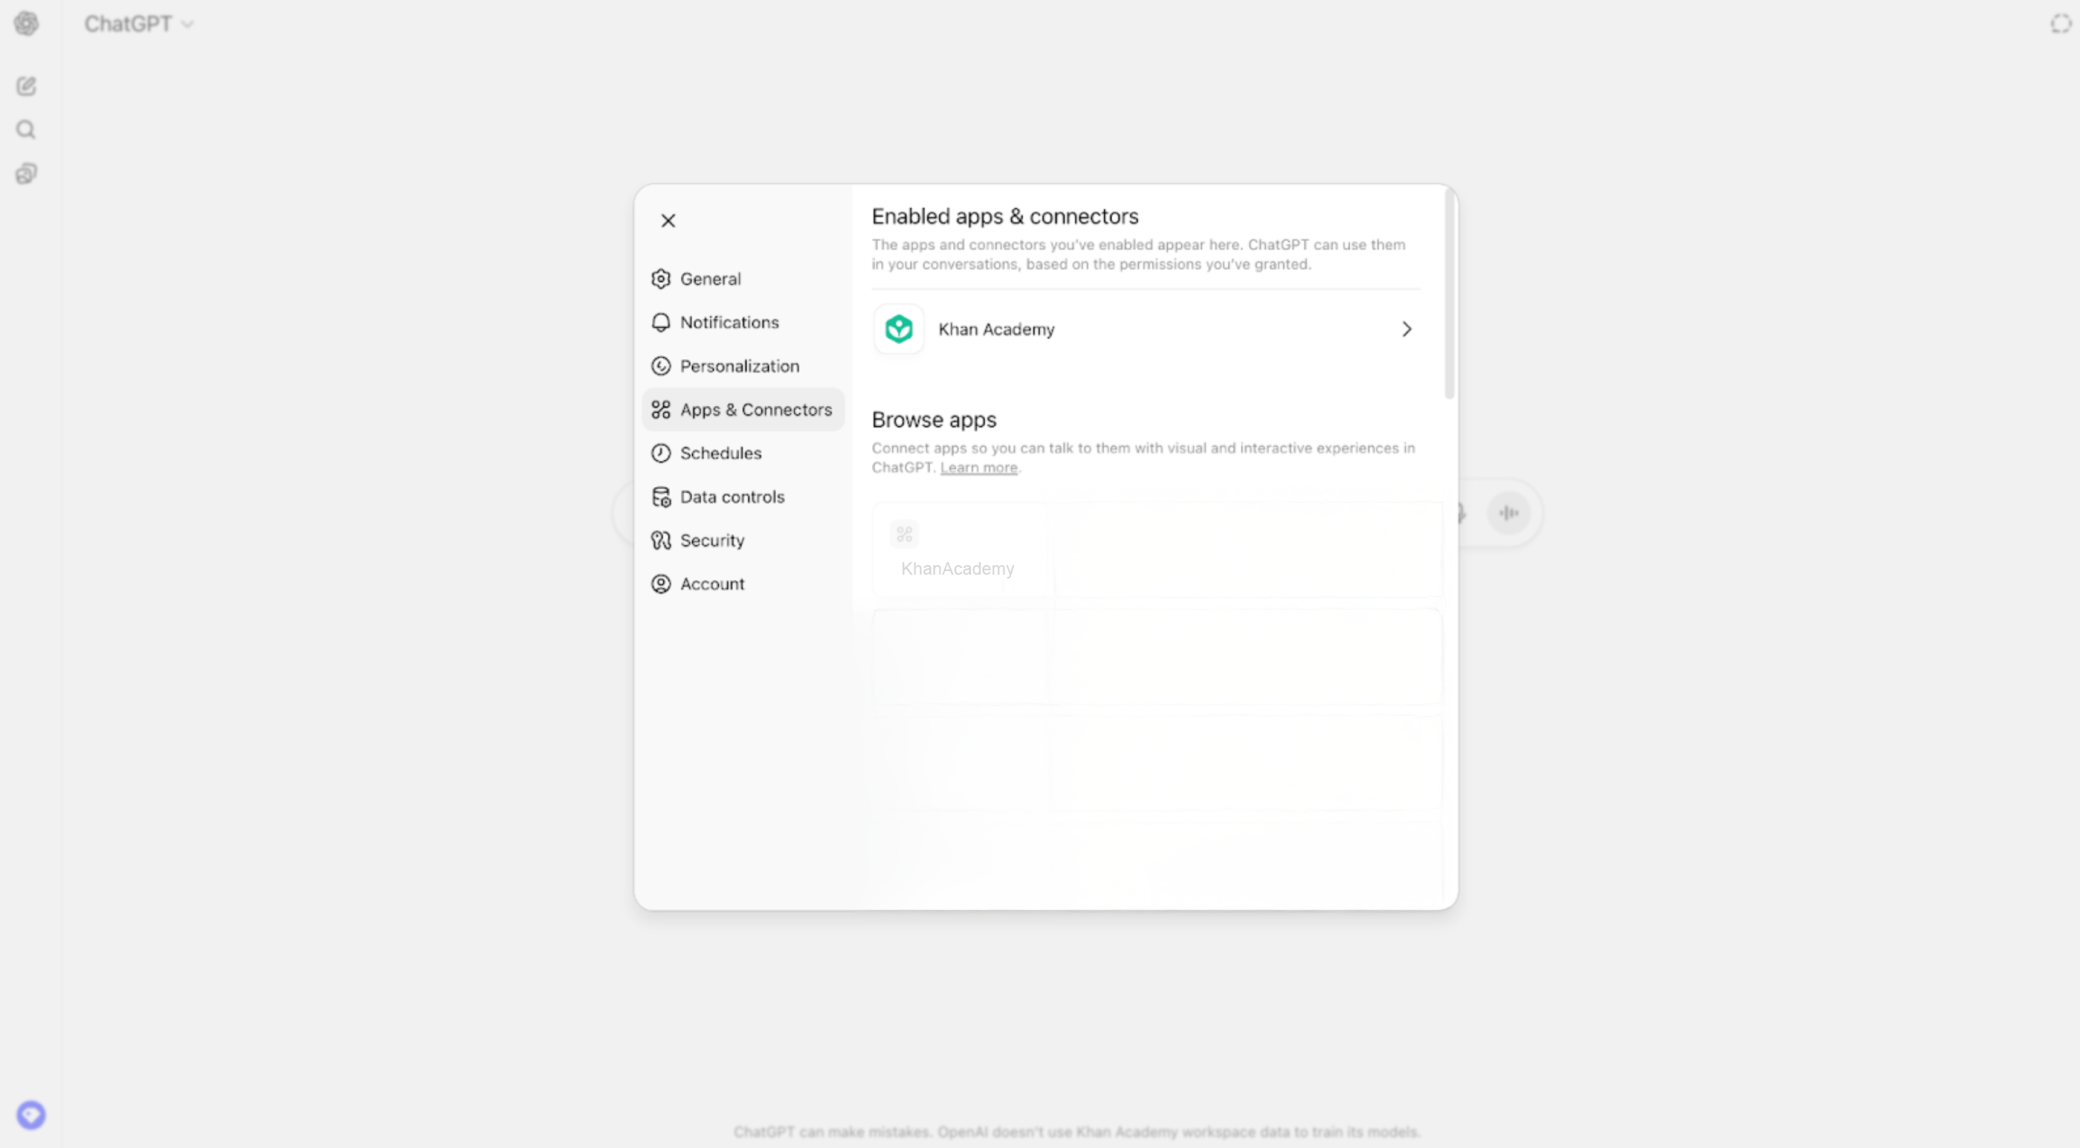The image size is (2080, 1148).
Task: Click the ChatGPT logo in the sidebar
Action: pos(25,23)
